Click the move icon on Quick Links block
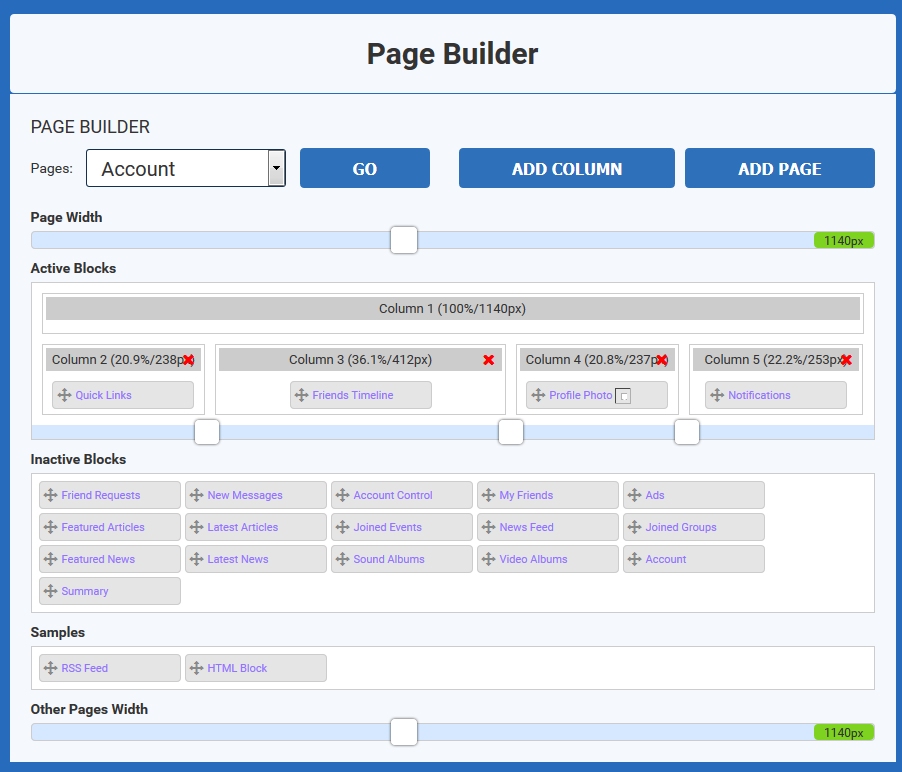 pos(65,395)
